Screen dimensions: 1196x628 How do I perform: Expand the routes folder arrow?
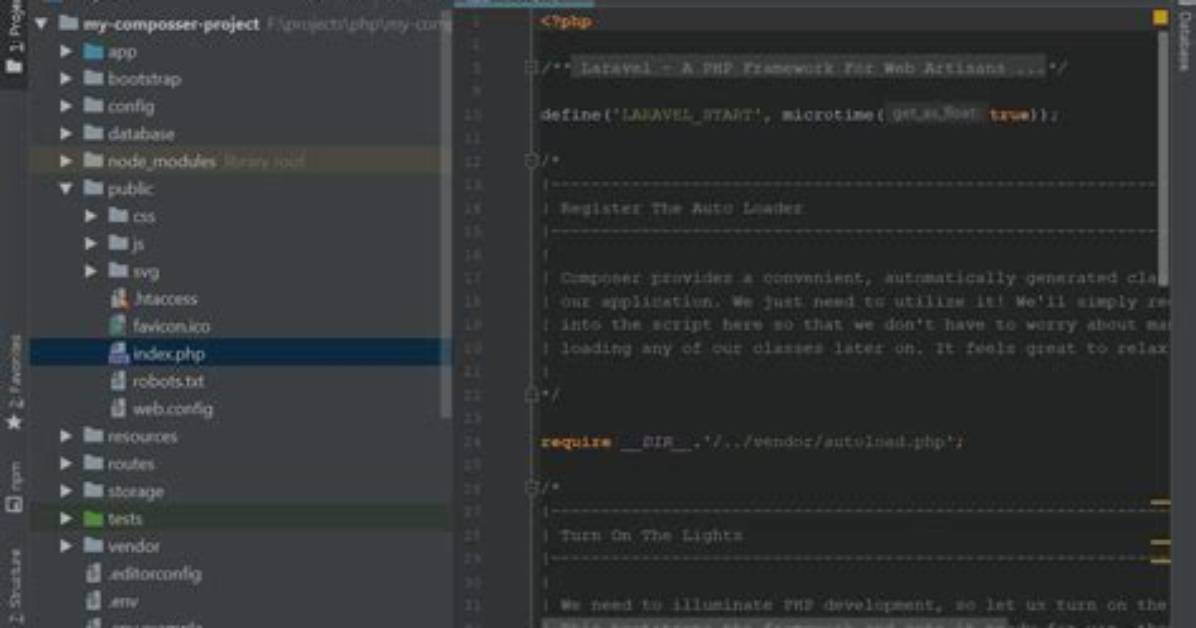66,463
